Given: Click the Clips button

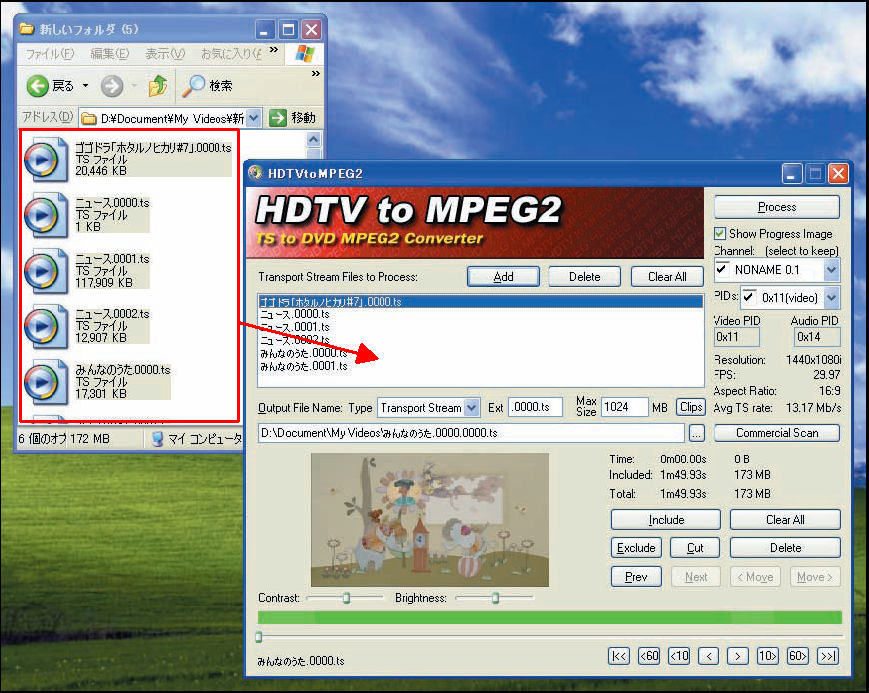Looking at the screenshot, I should click(691, 407).
